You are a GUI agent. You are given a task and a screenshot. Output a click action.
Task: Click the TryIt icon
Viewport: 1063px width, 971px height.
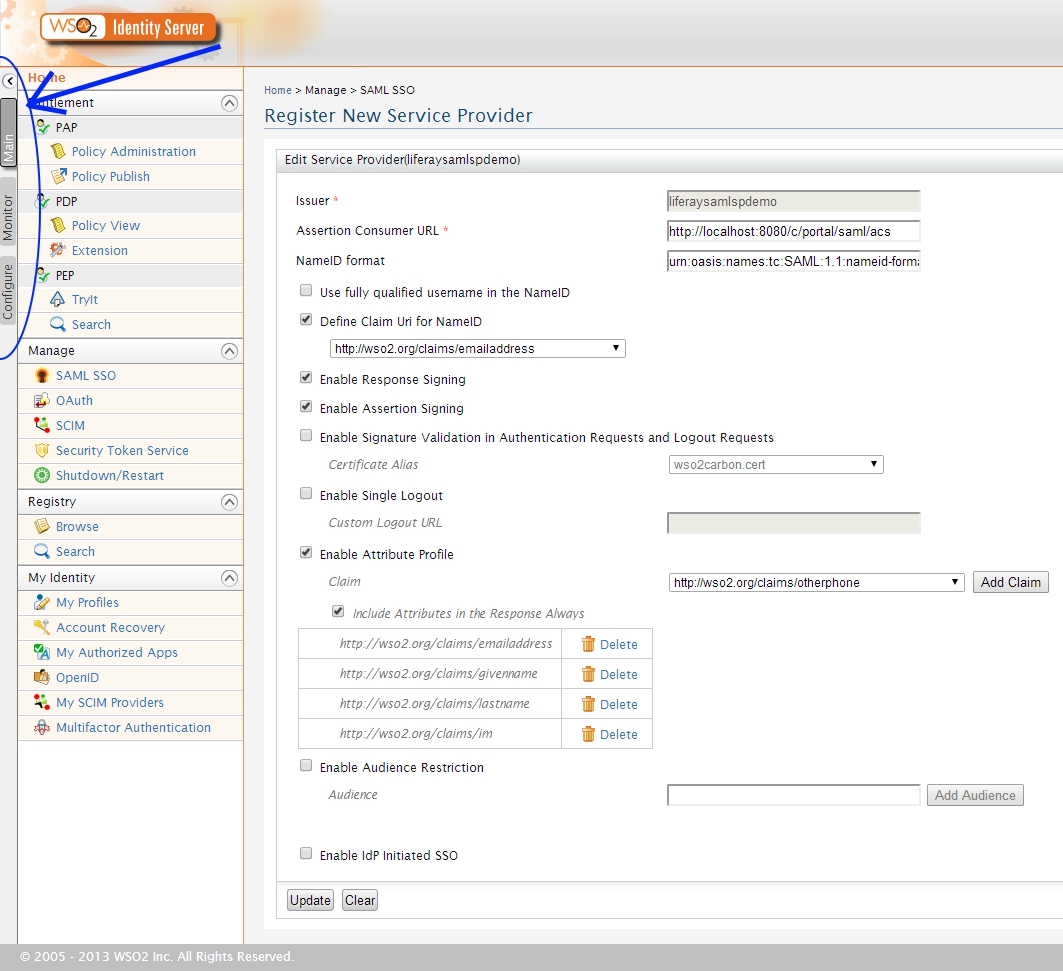58,299
